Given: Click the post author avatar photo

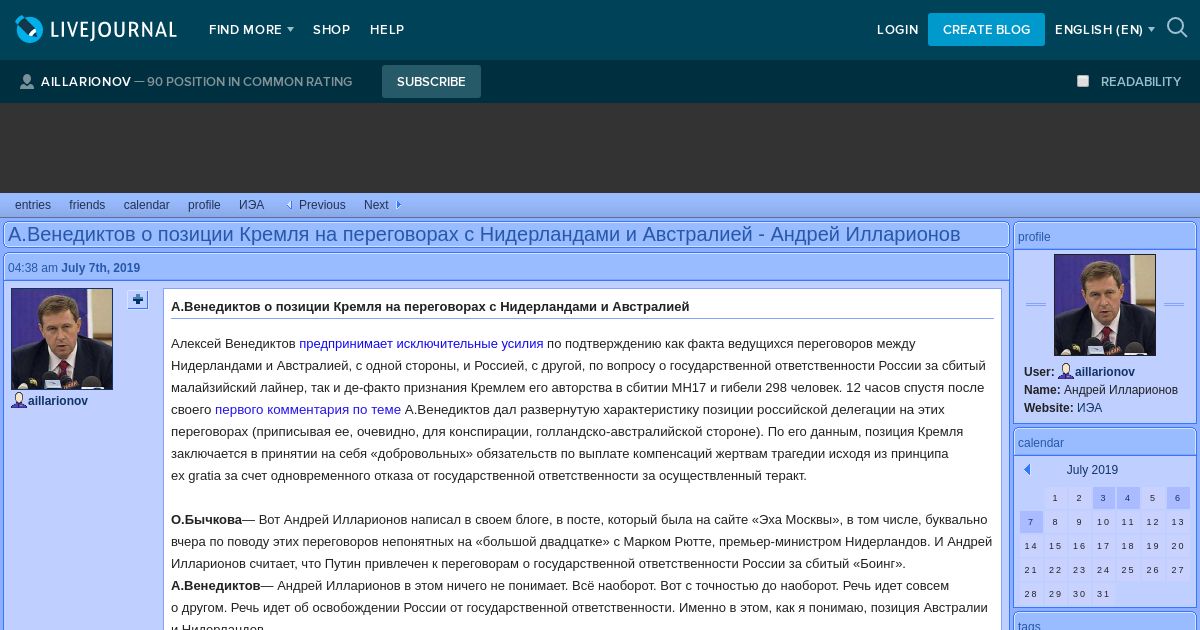Looking at the screenshot, I should 62,339.
